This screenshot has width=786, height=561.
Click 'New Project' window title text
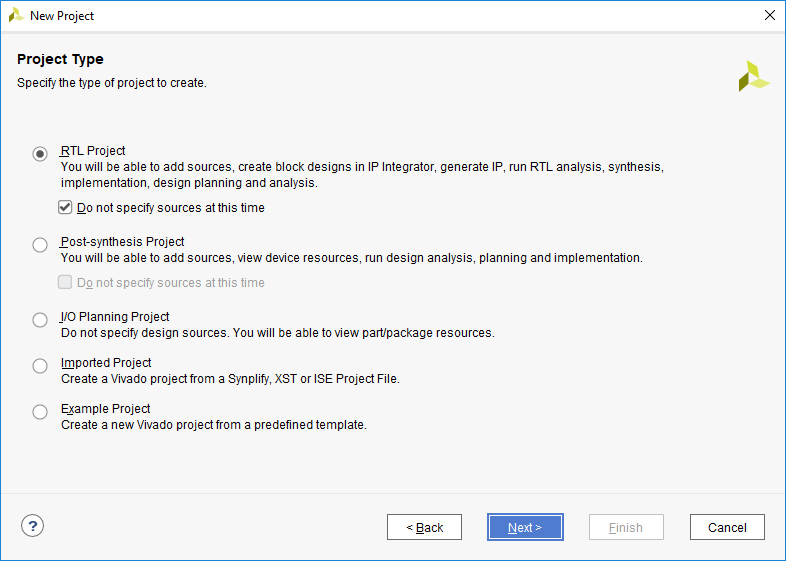pyautogui.click(x=62, y=16)
